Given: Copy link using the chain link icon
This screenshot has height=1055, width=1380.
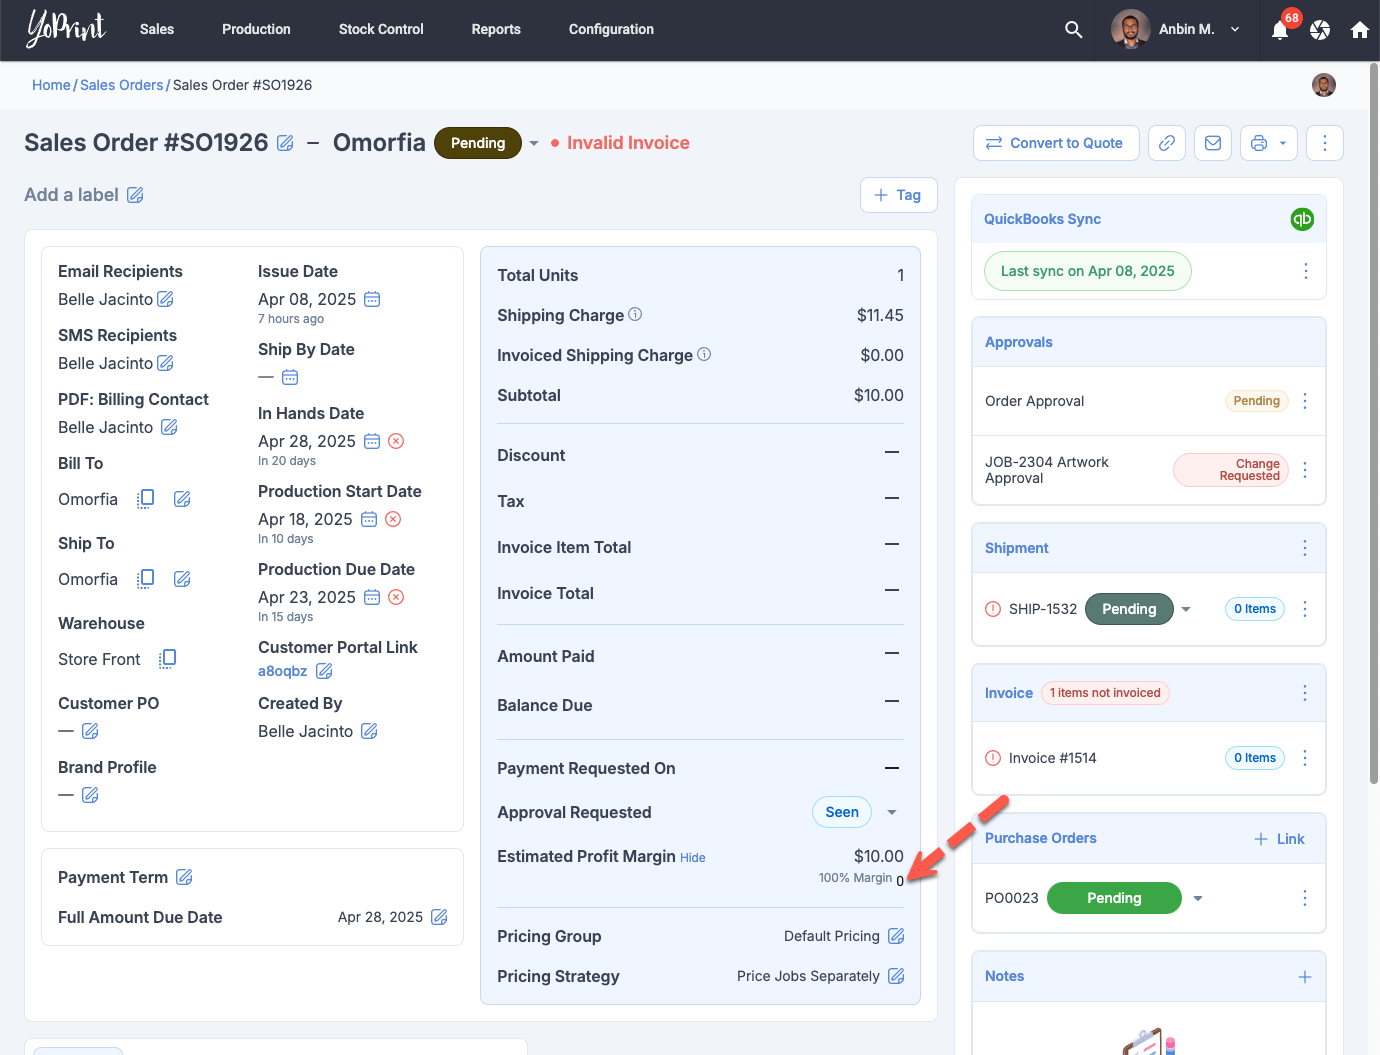Looking at the screenshot, I should pyautogui.click(x=1167, y=143).
